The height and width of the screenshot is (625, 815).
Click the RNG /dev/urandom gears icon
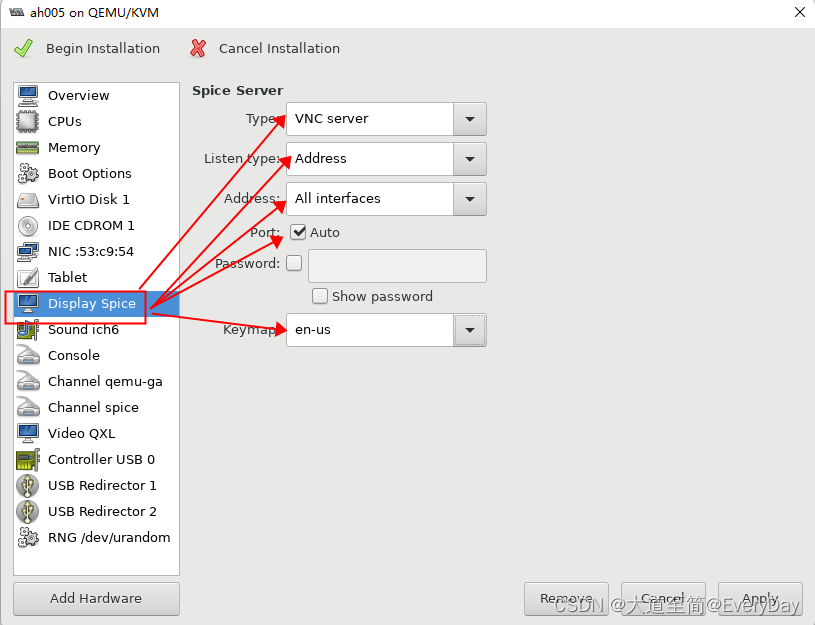[28, 537]
